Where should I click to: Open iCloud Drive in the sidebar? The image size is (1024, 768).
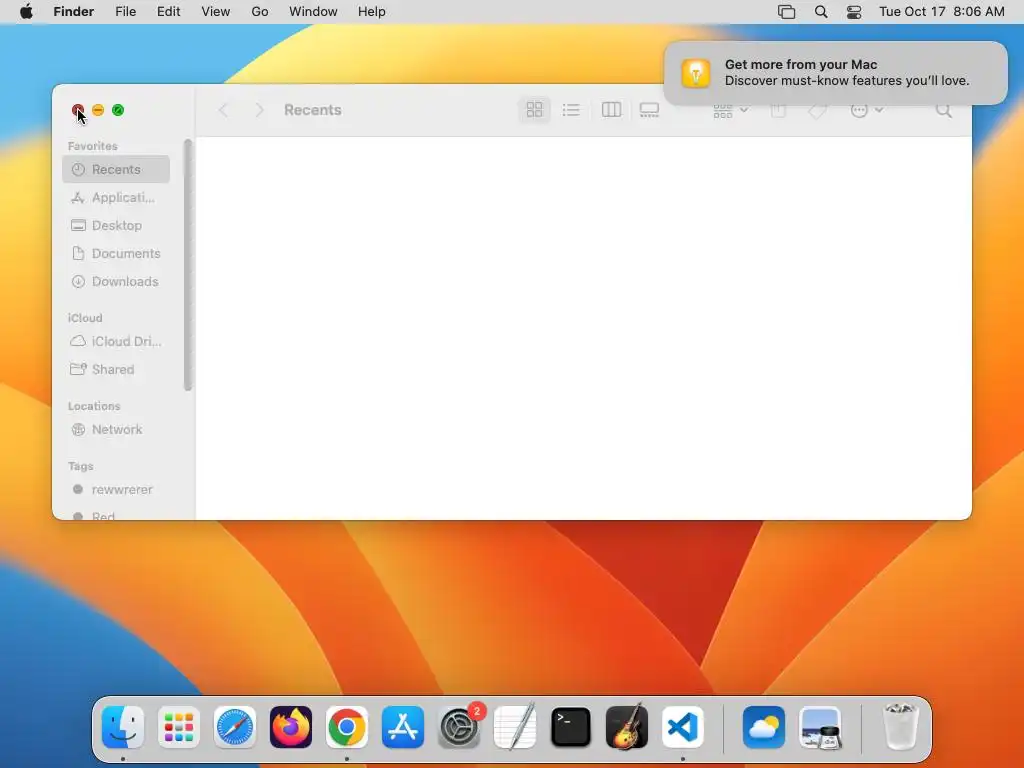[x=116, y=341]
